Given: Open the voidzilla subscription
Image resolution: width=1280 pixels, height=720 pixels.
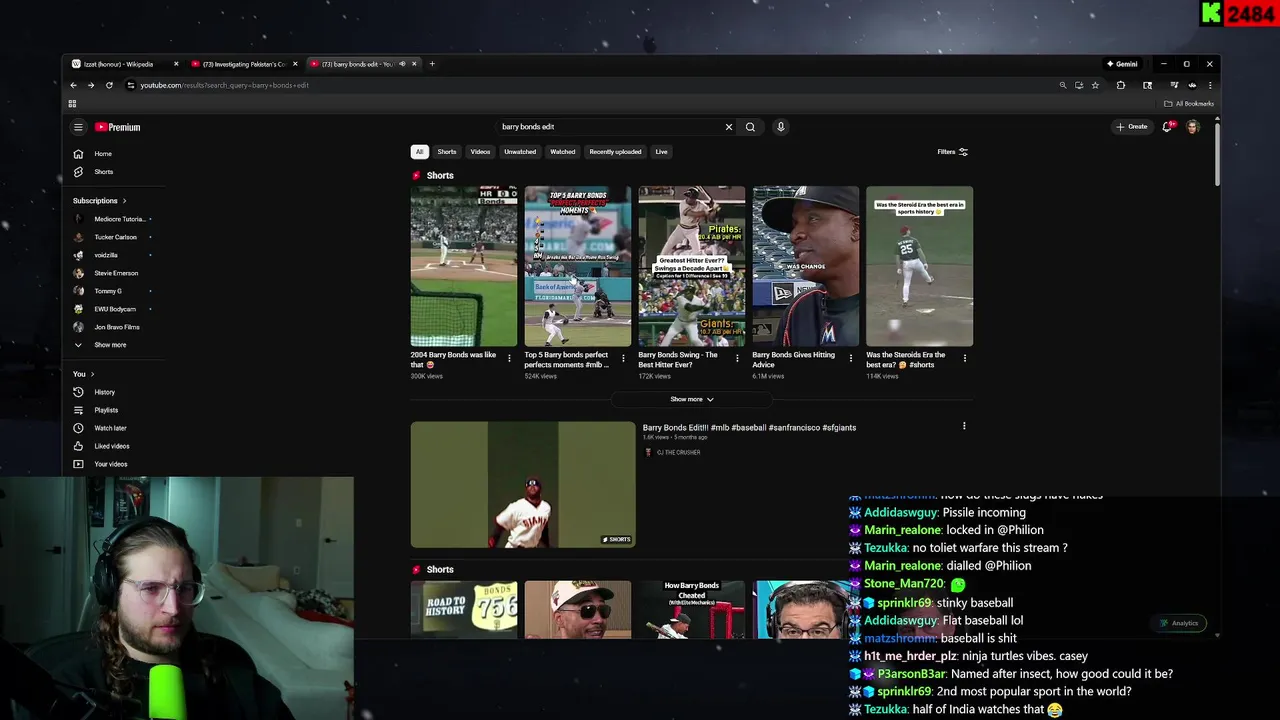Looking at the screenshot, I should click(x=106, y=255).
